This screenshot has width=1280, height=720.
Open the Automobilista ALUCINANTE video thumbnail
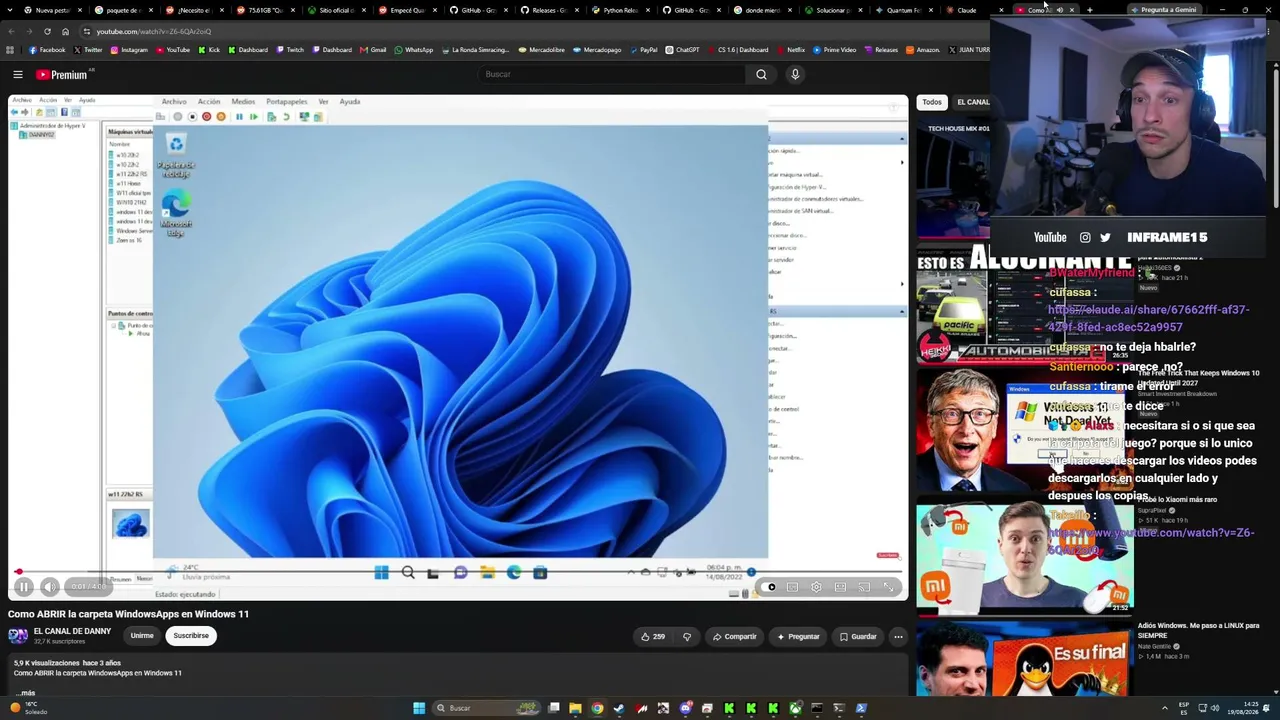coord(1025,302)
